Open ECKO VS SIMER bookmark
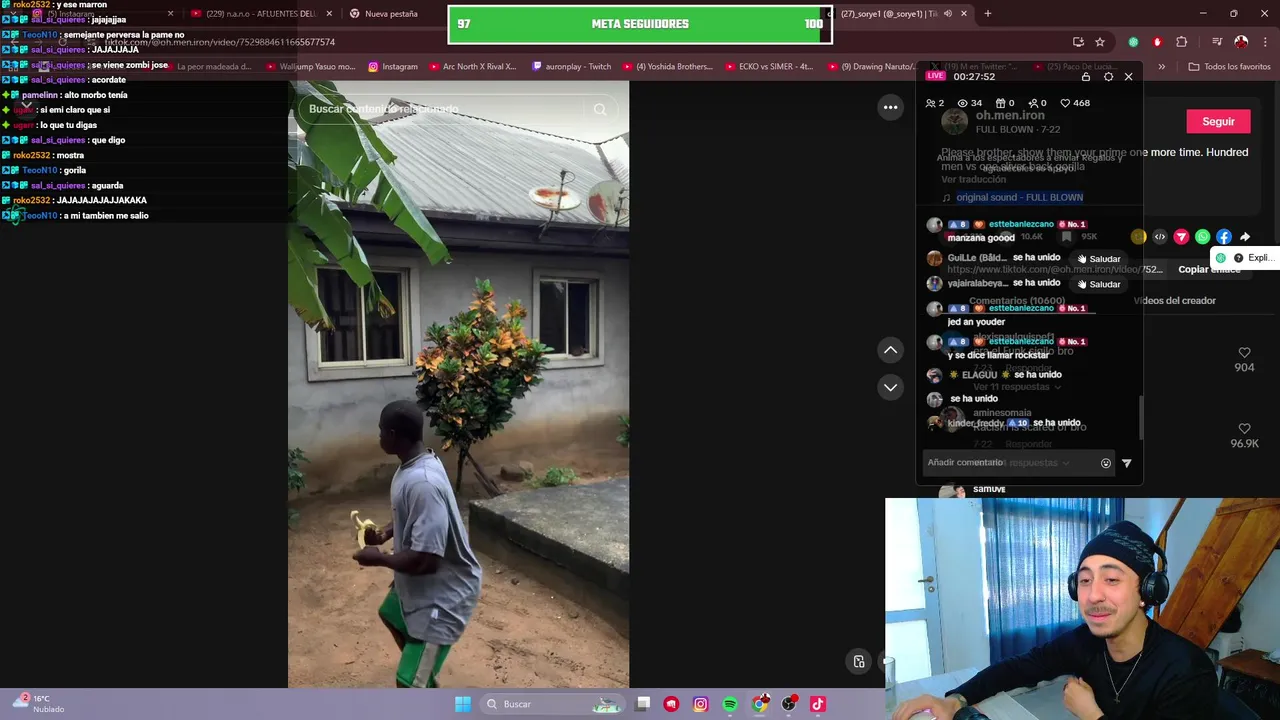The image size is (1280, 720). click(768, 67)
